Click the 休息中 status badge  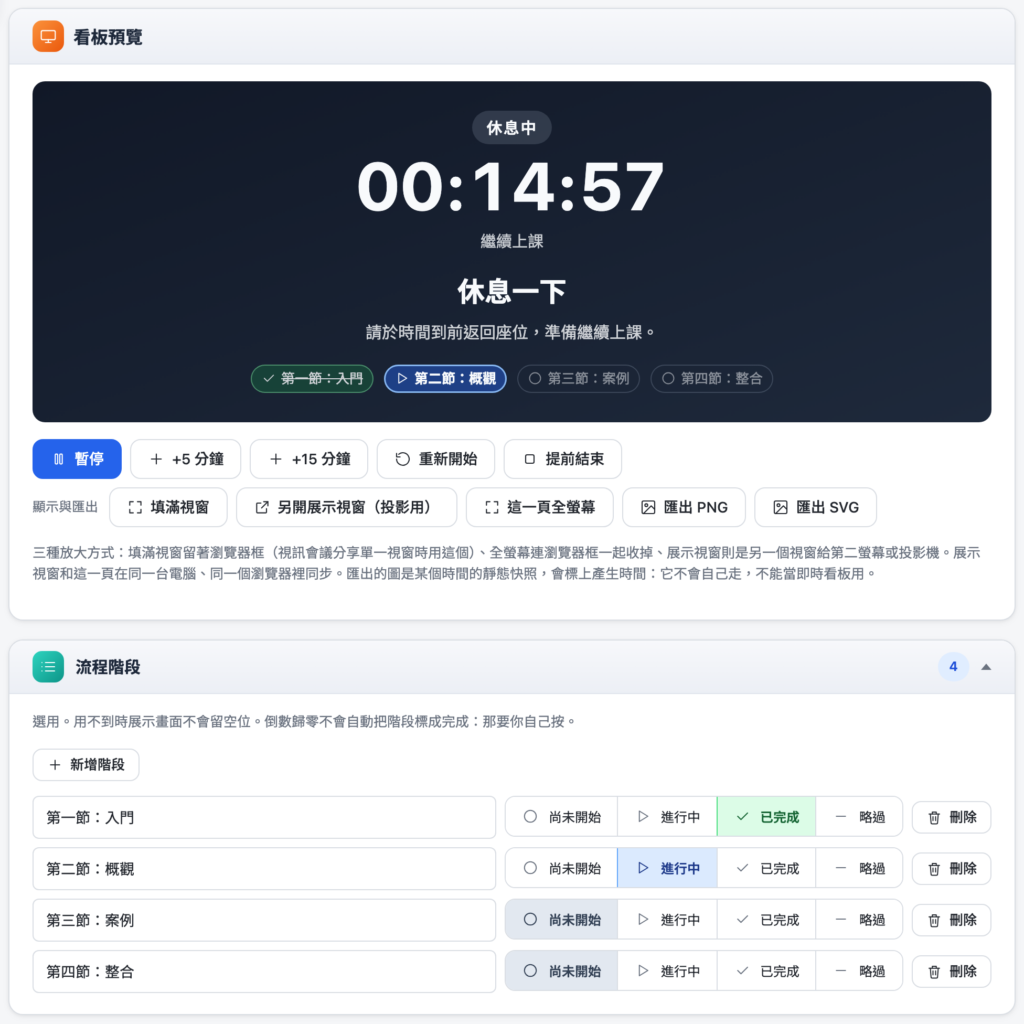pyautogui.click(x=512, y=128)
